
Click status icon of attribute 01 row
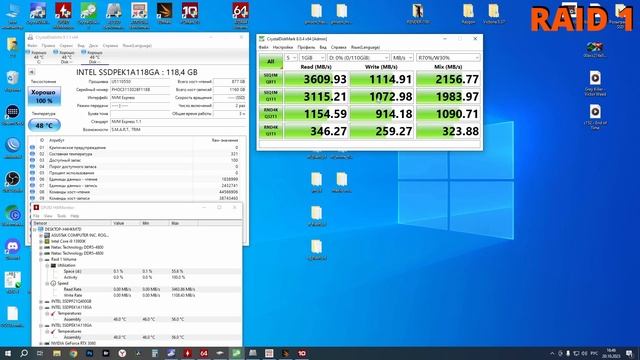(x=32, y=147)
